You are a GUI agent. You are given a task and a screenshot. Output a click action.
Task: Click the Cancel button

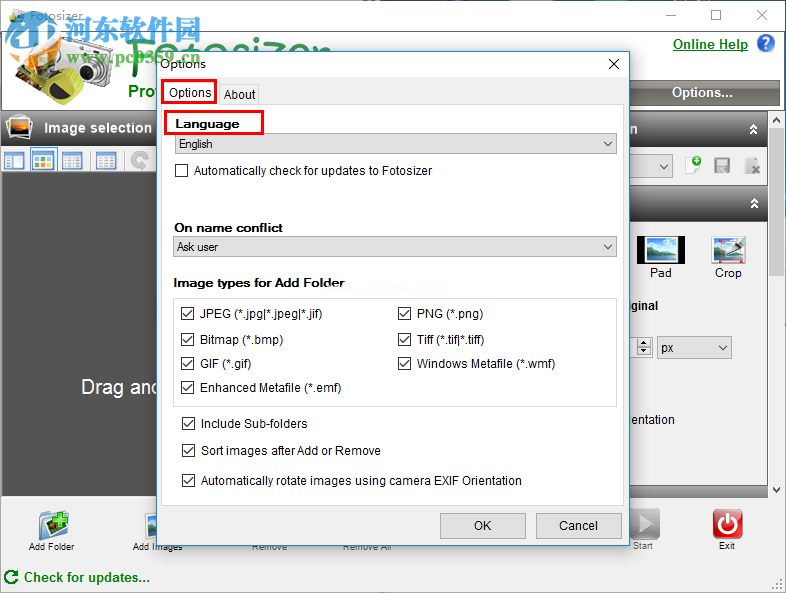(x=578, y=526)
